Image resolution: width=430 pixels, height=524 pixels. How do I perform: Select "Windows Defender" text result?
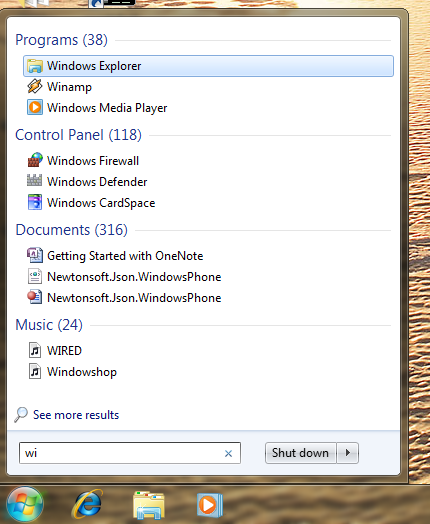[x=97, y=182]
